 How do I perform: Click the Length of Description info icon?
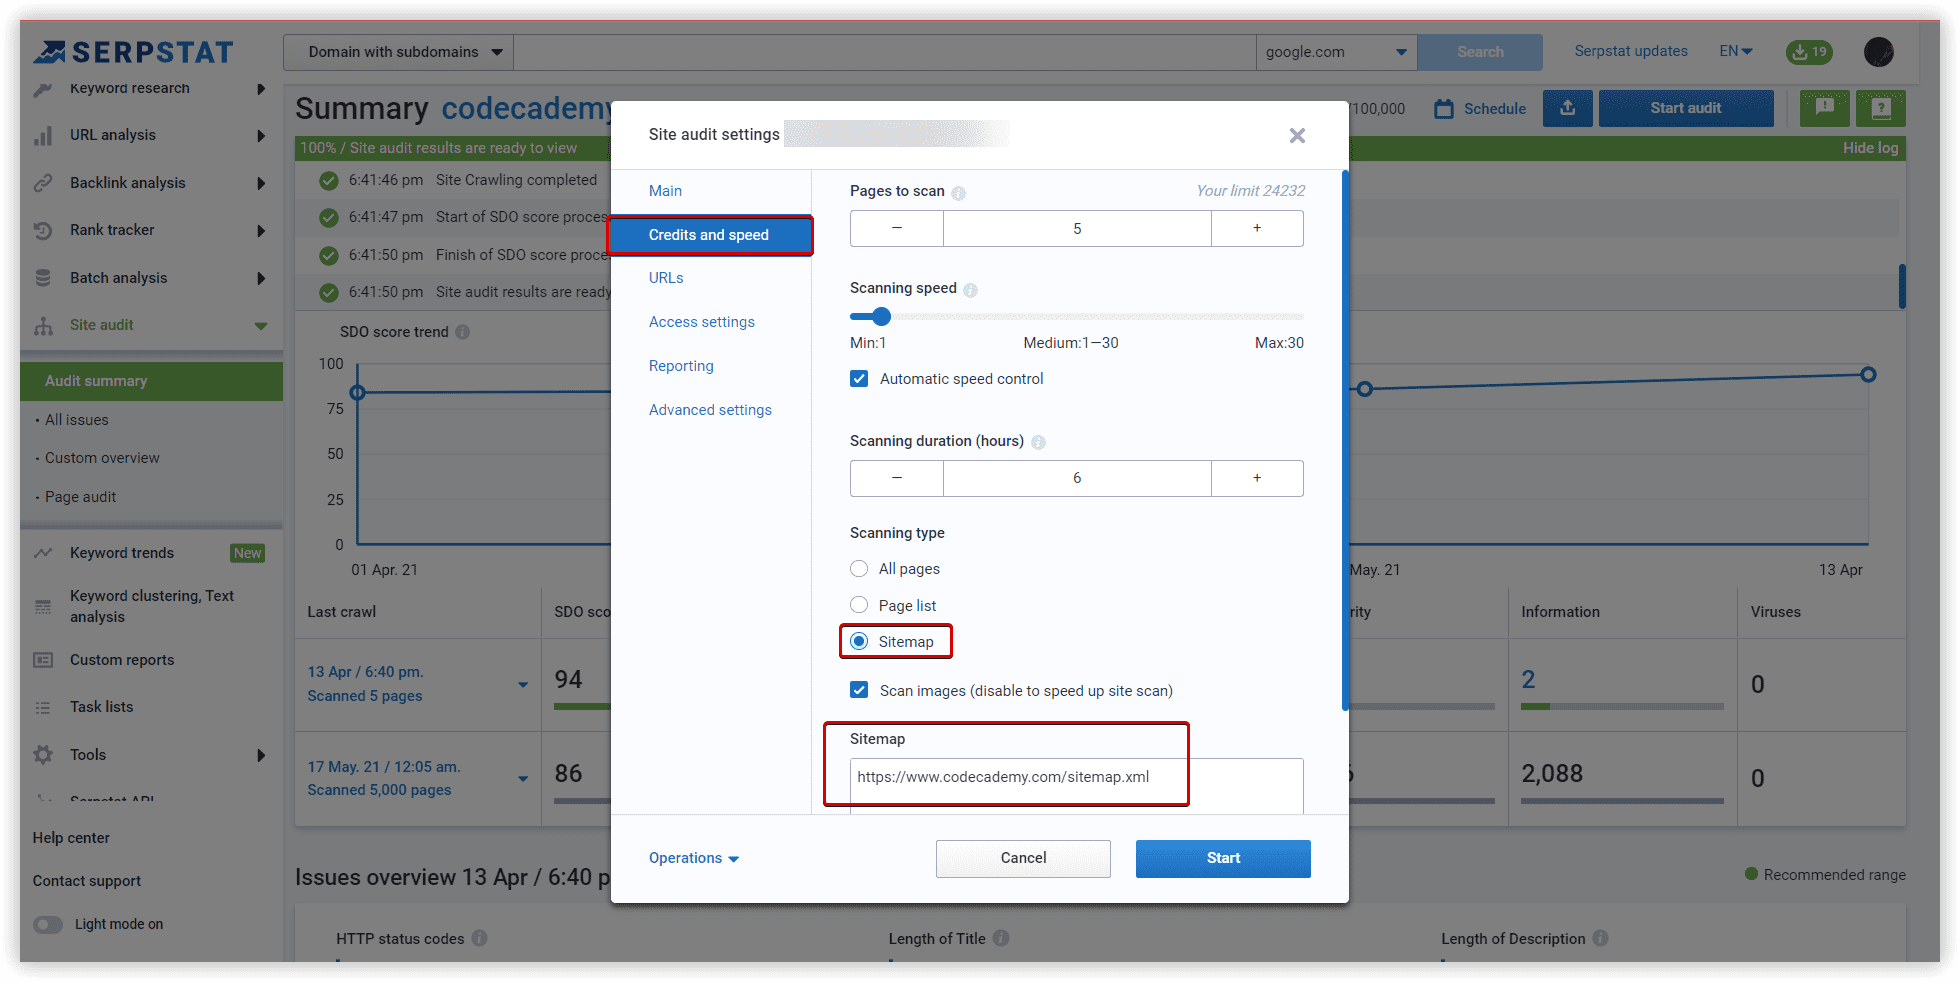(x=1601, y=938)
